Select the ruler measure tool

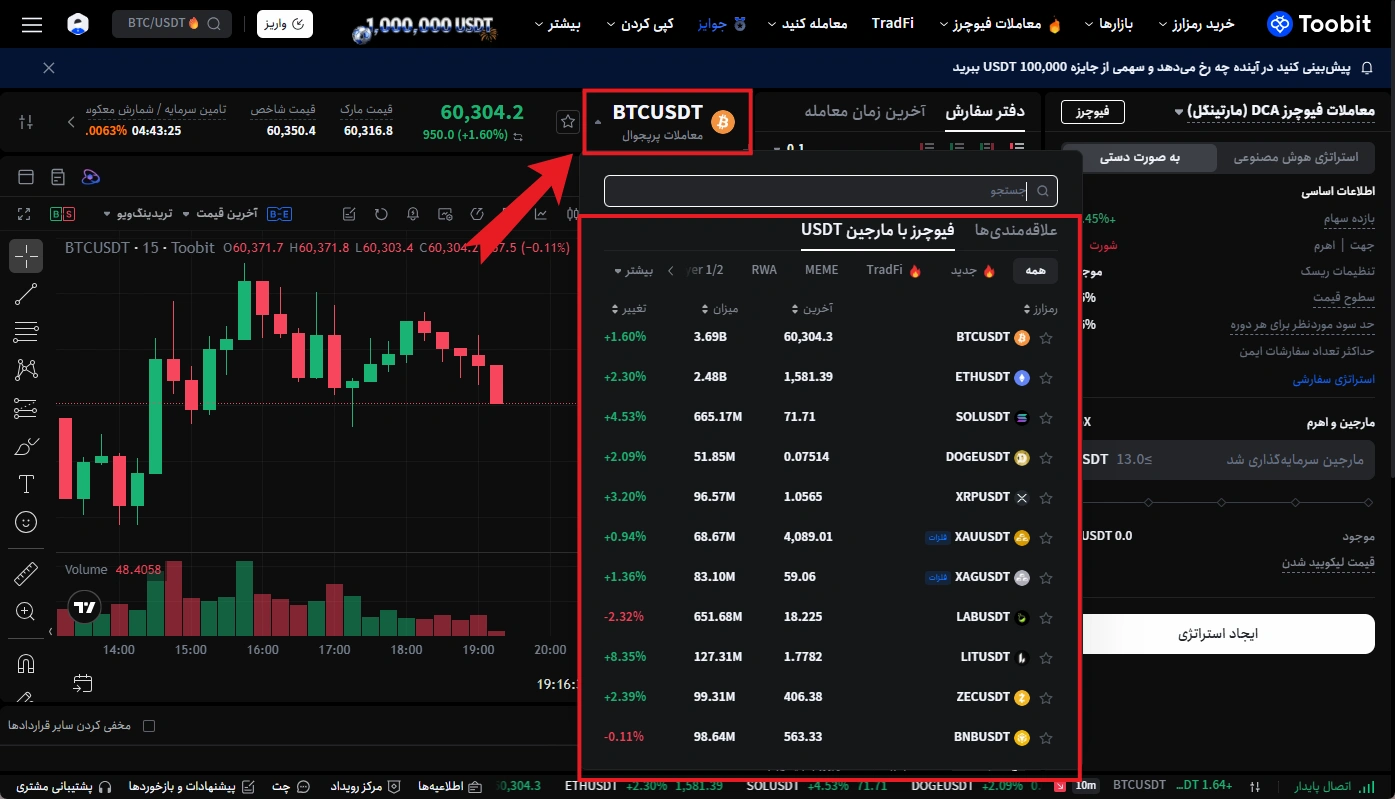(x=26, y=574)
